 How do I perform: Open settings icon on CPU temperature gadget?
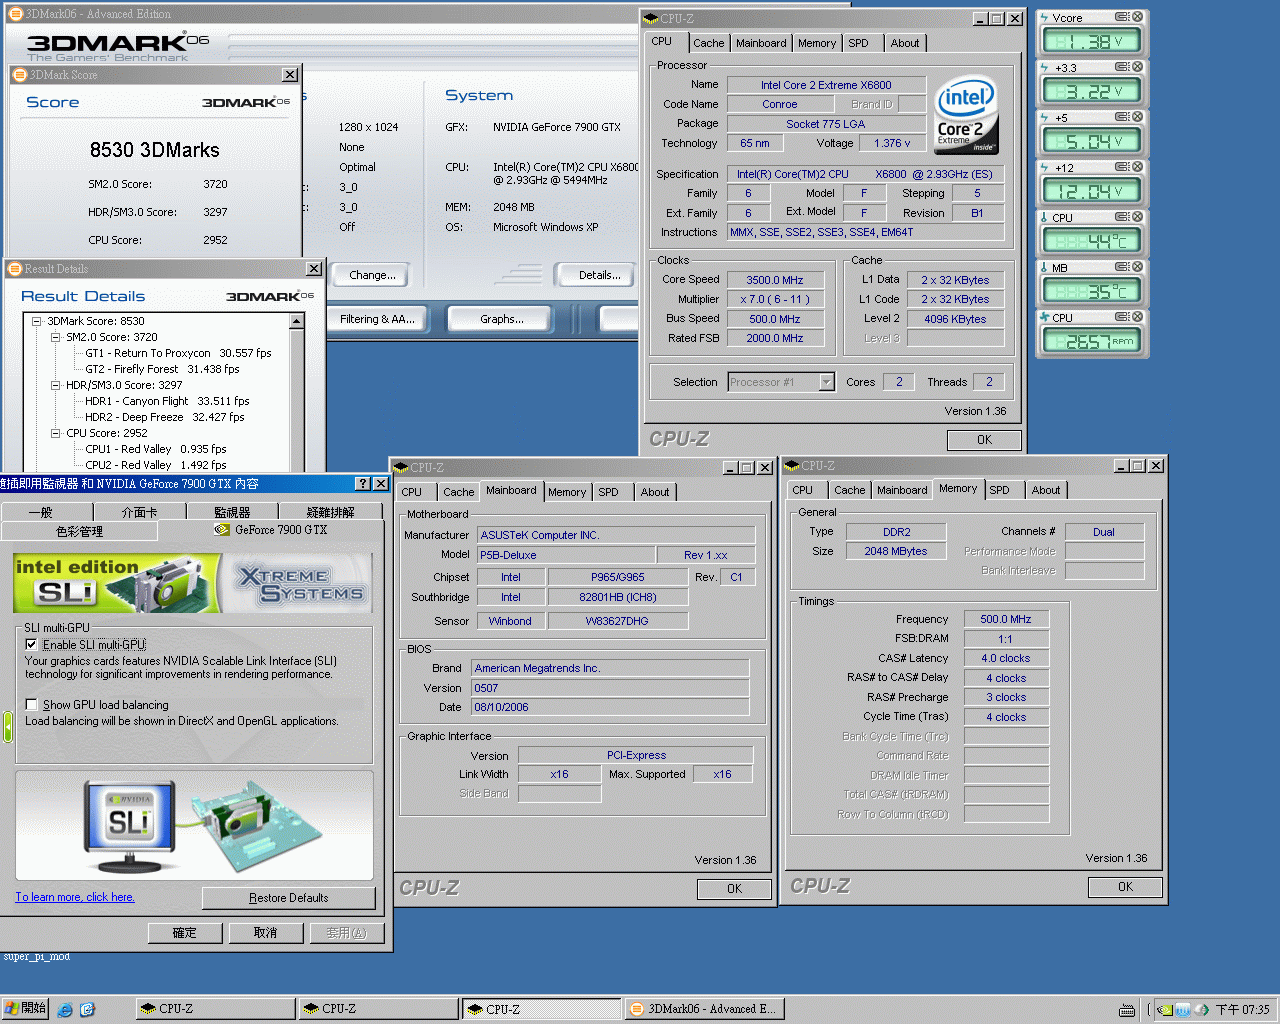1122,217
